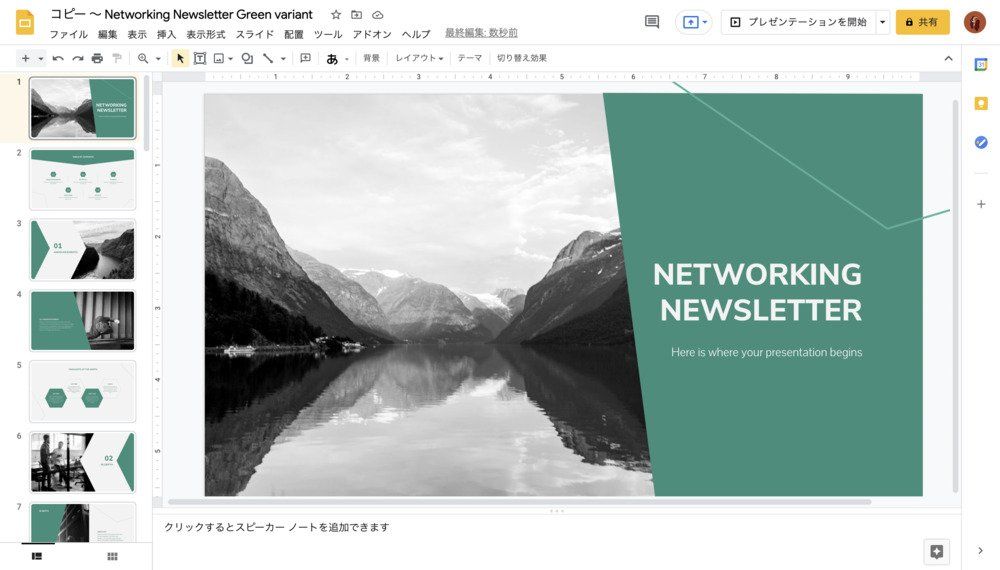Hide the side panel with the chevron
Viewport: 1000px width, 570px height.
(x=981, y=551)
